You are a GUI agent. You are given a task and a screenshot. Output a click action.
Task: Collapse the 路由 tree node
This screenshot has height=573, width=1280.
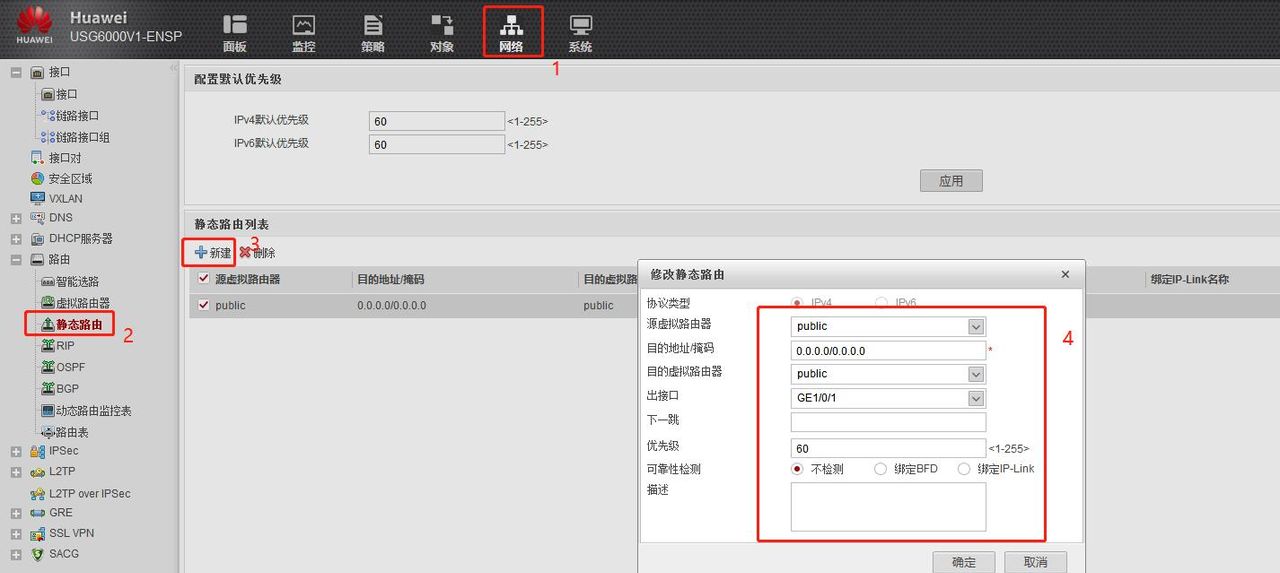(16, 260)
